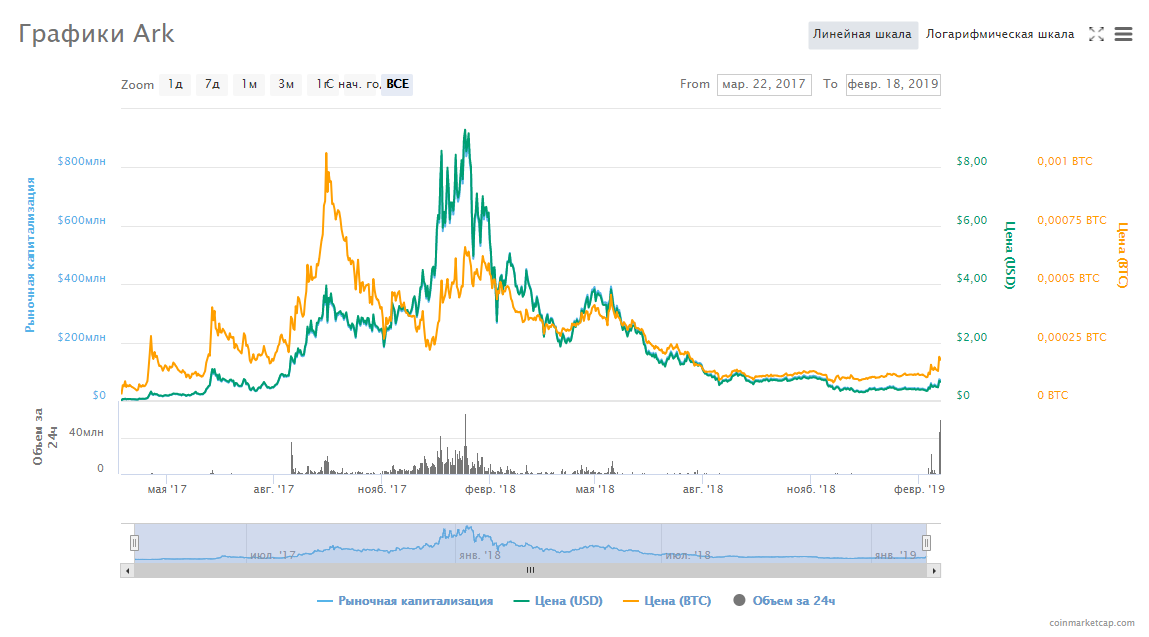This screenshot has height=637, width=1149.
Task: Set zoom to 3м
Action: point(286,84)
